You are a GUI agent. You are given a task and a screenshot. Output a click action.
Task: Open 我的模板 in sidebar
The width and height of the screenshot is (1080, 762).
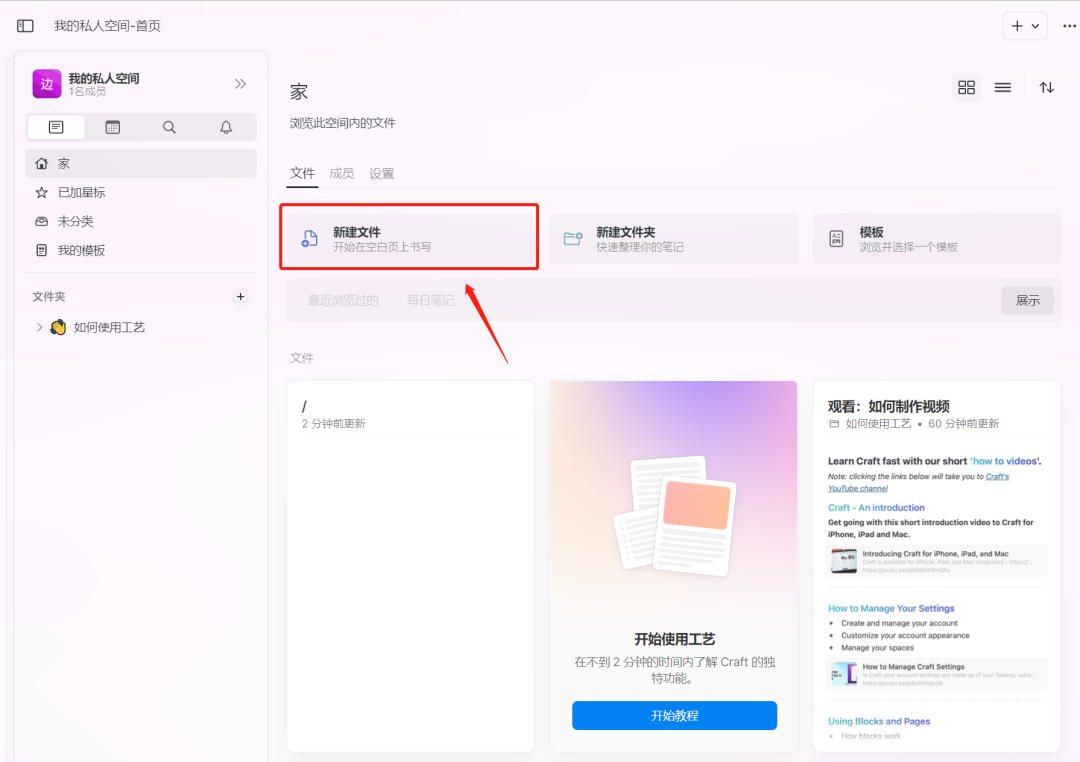141,250
